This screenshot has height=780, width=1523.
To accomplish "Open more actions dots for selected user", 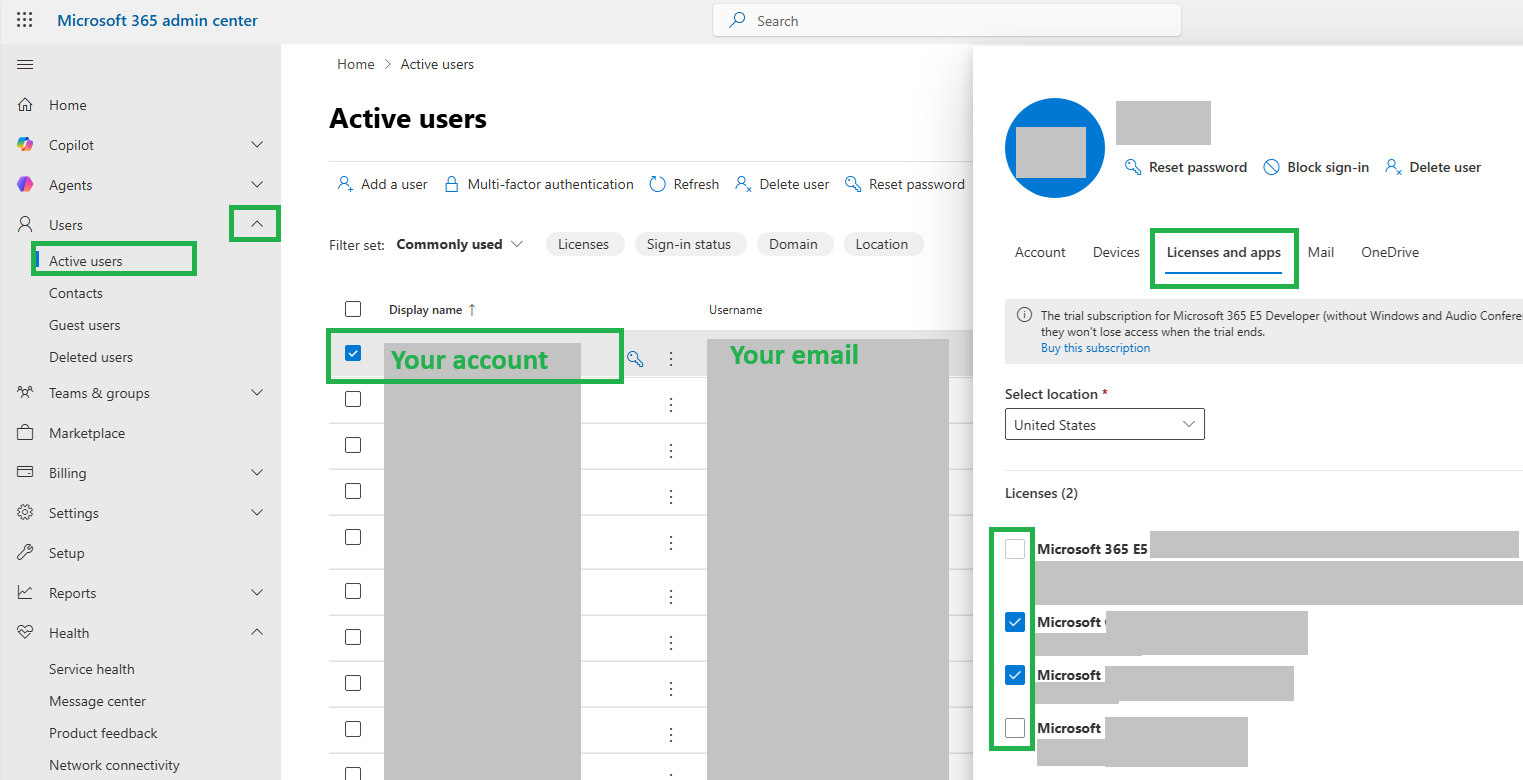I will tap(671, 358).
